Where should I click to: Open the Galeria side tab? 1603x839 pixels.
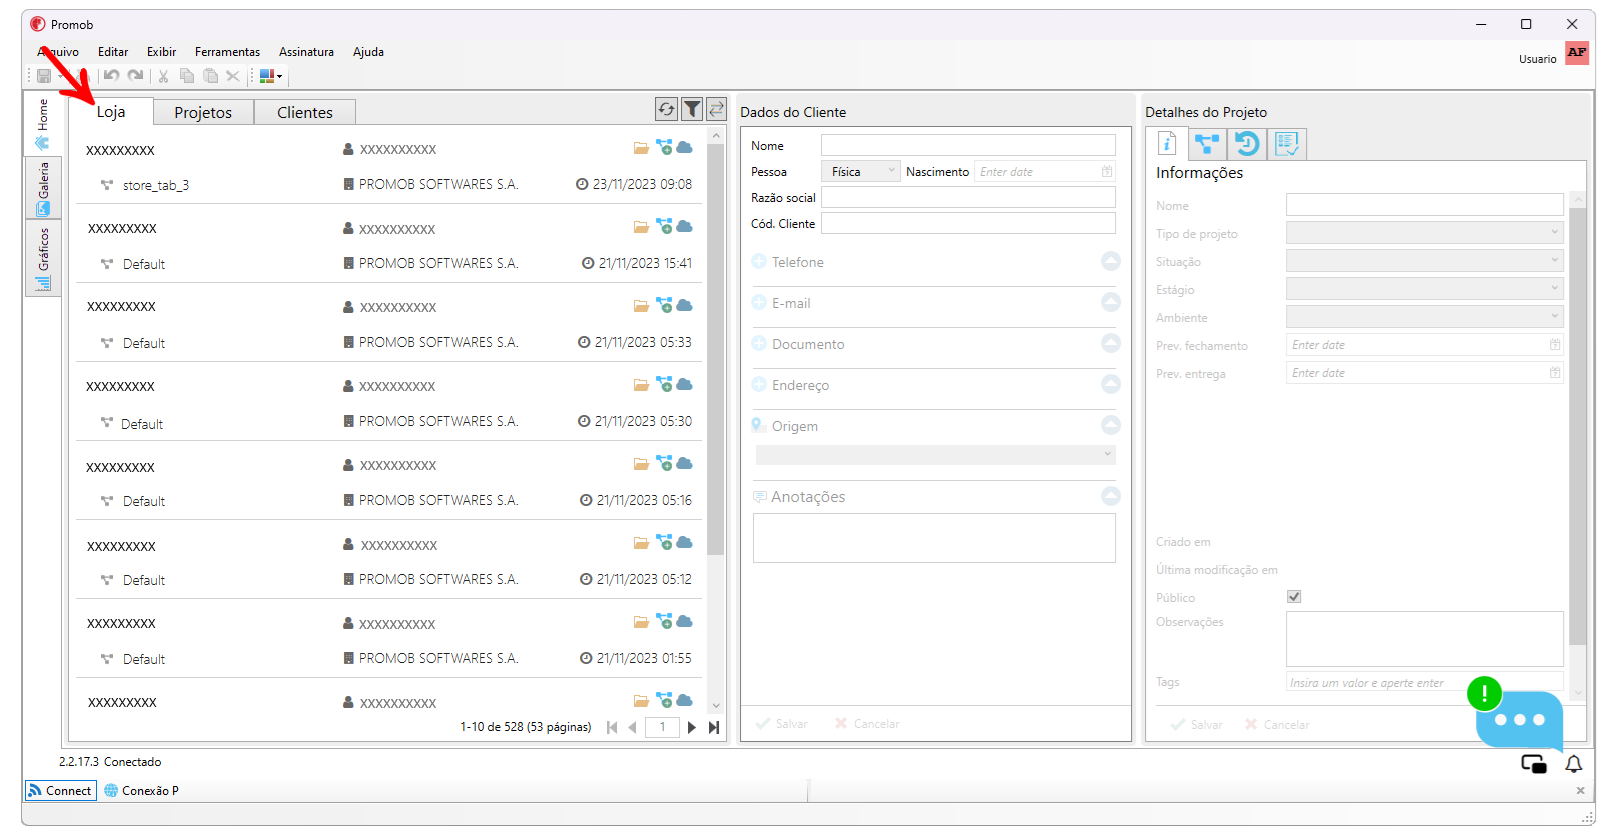[43, 188]
